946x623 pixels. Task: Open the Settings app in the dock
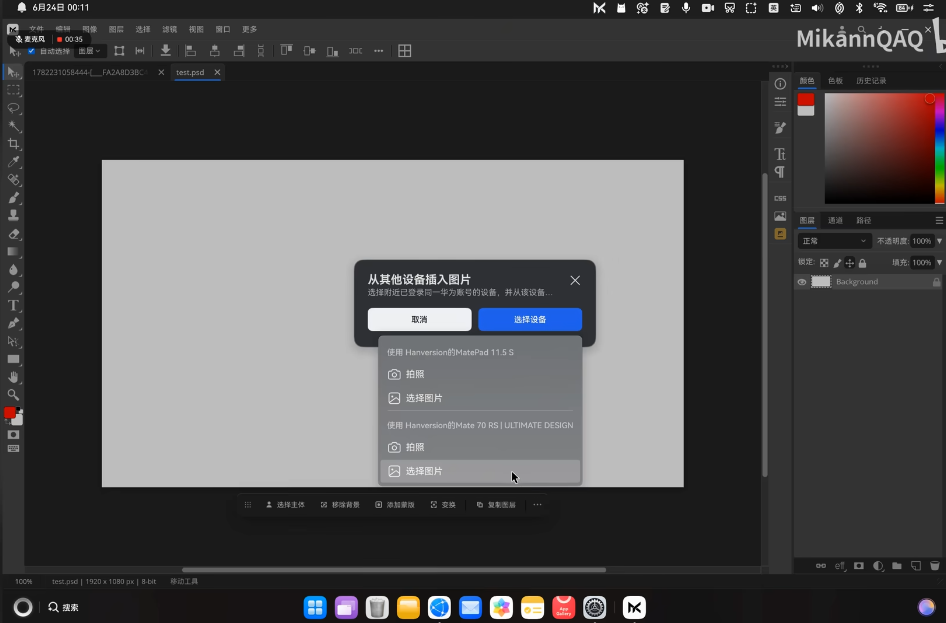click(594, 607)
